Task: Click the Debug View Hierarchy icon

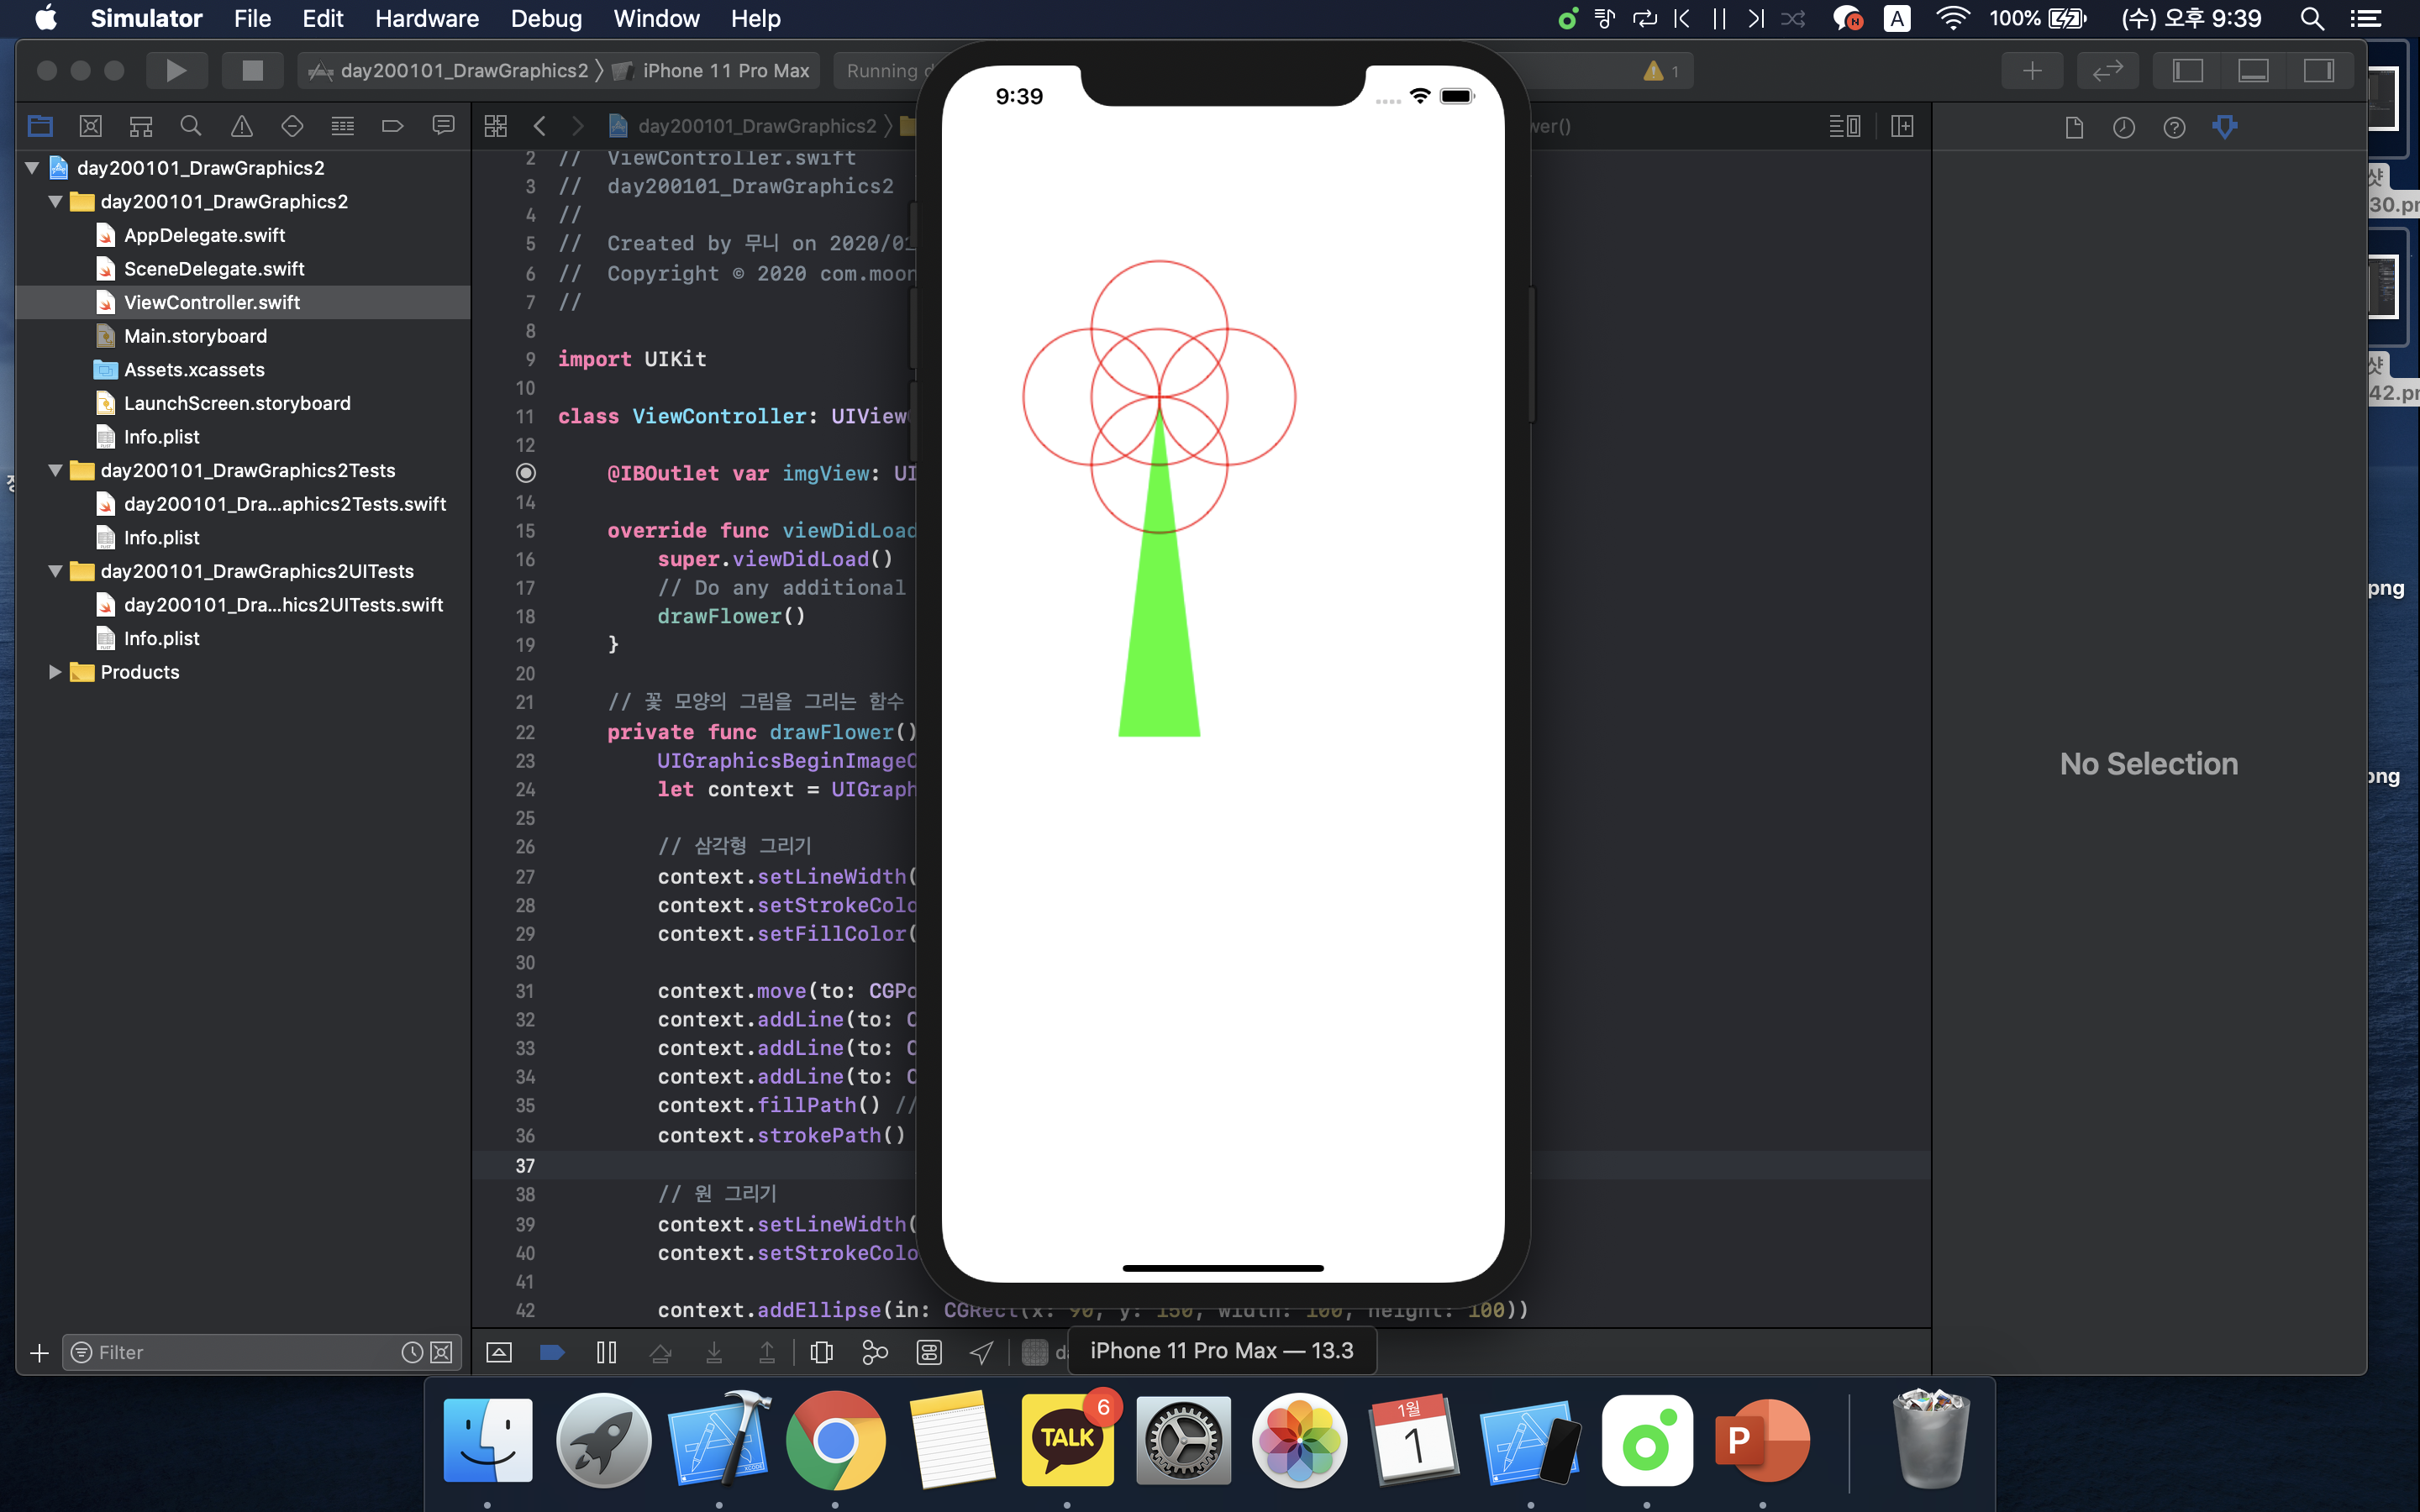Action: click(821, 1352)
